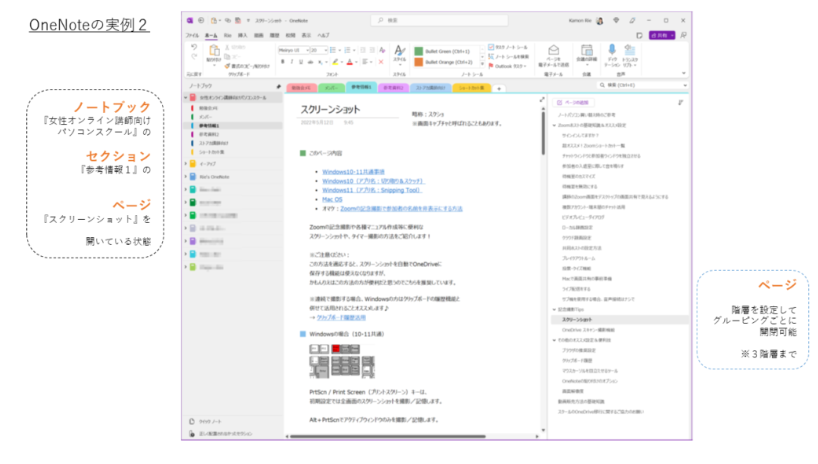Collapse the first notebook in the list

[x=186, y=98]
